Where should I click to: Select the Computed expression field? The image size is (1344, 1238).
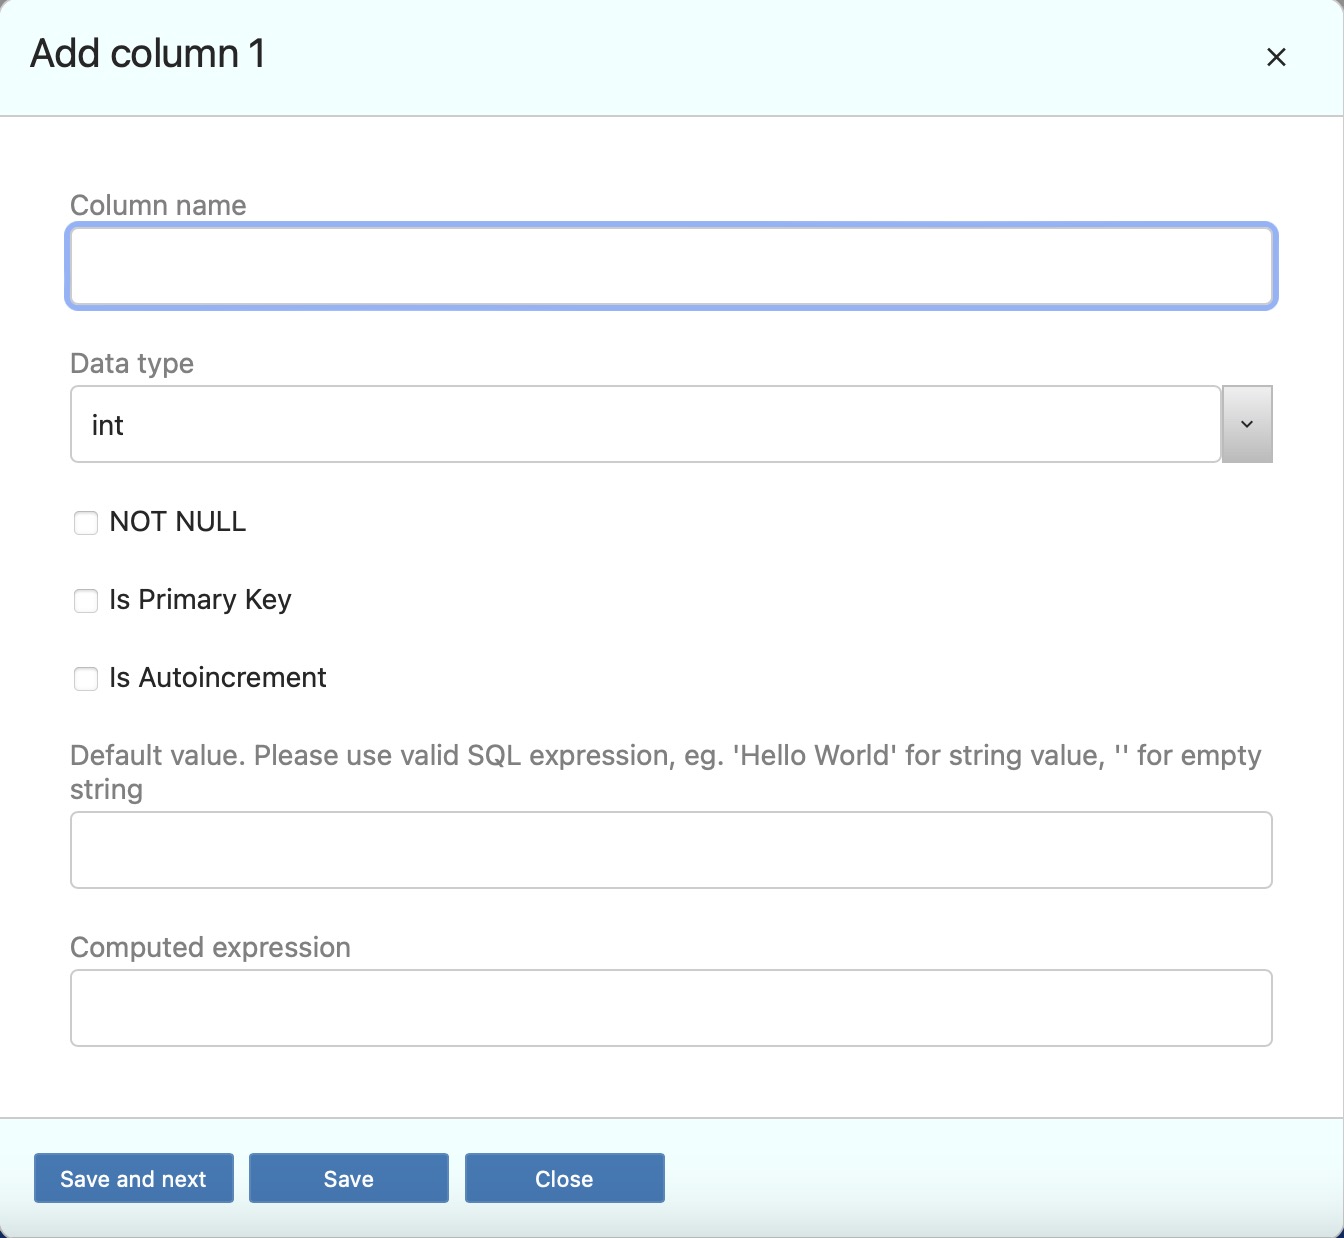pos(670,1008)
